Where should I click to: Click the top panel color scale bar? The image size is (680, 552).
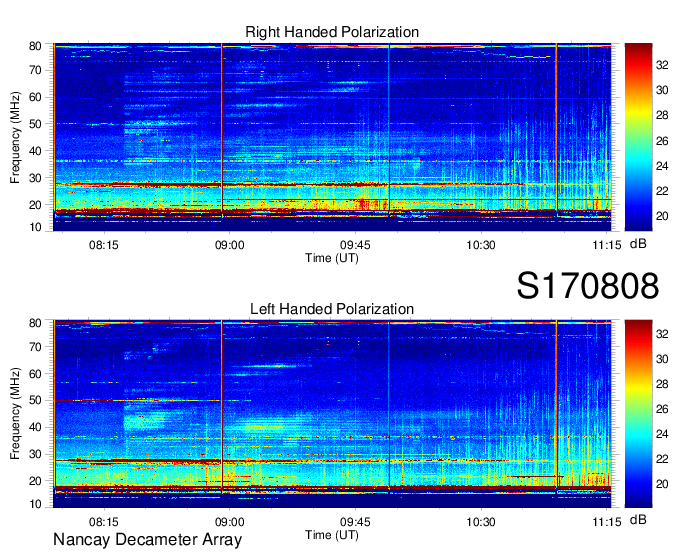tap(638, 137)
